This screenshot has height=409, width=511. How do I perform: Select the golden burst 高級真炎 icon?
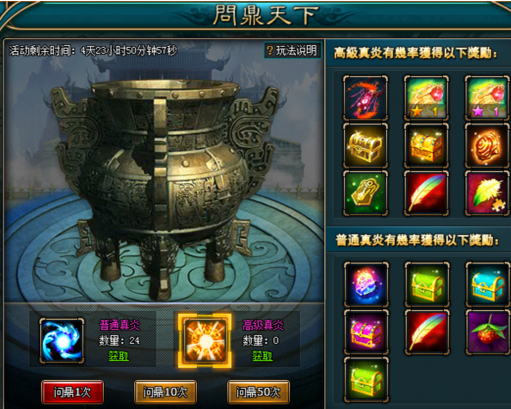point(205,340)
